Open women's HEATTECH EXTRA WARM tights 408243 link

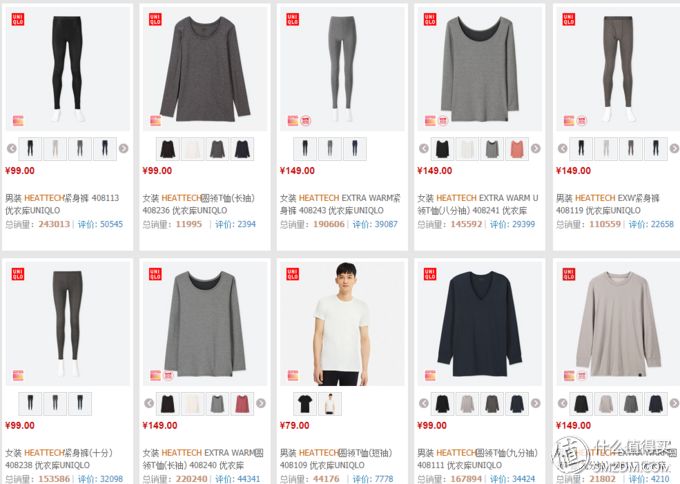[x=340, y=204]
